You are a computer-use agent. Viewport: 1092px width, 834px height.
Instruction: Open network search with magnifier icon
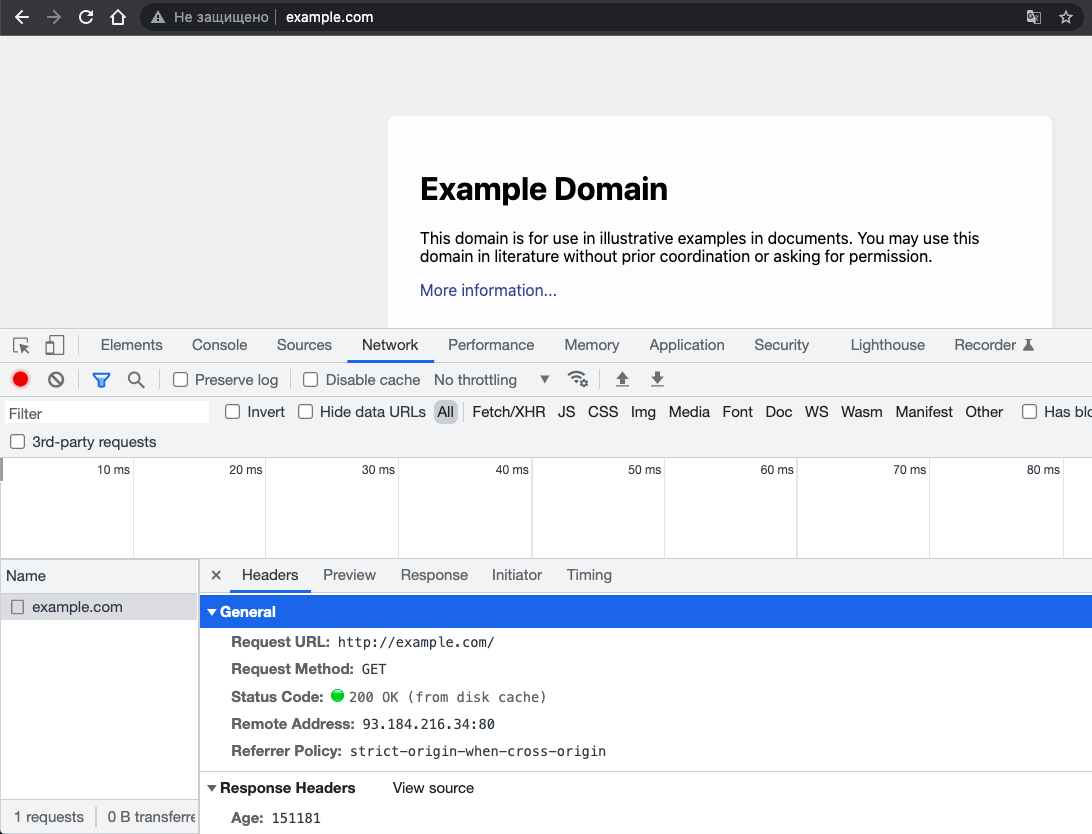136,380
